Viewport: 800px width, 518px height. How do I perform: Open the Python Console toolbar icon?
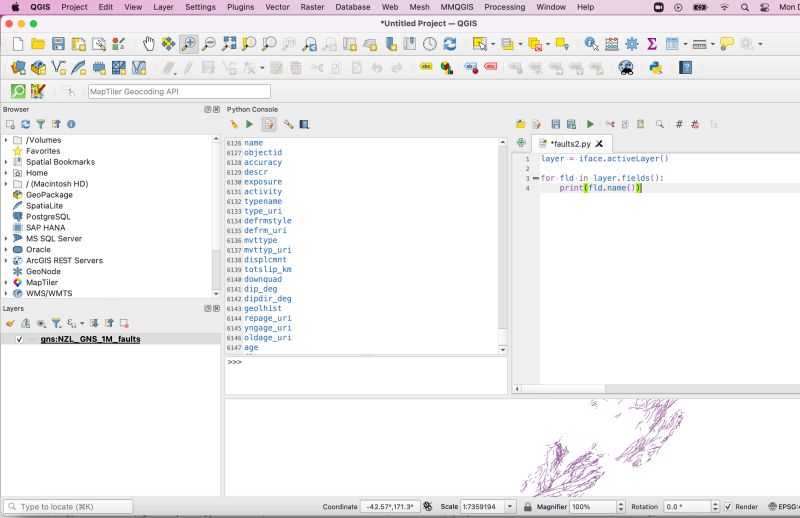click(x=656, y=68)
